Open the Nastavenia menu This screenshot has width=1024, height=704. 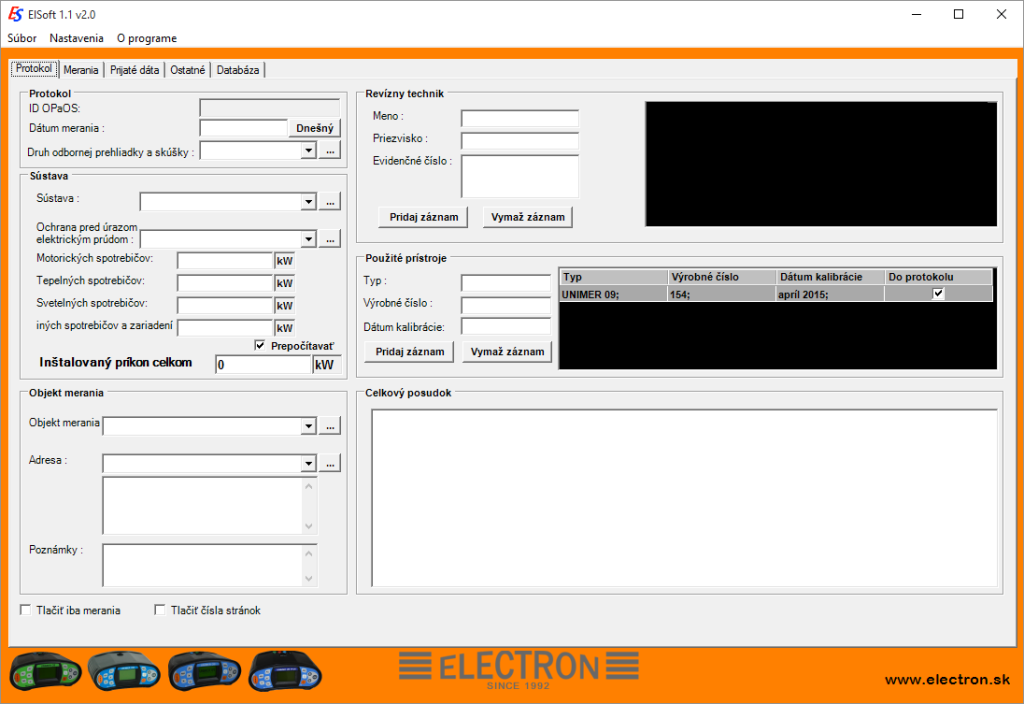click(x=76, y=37)
